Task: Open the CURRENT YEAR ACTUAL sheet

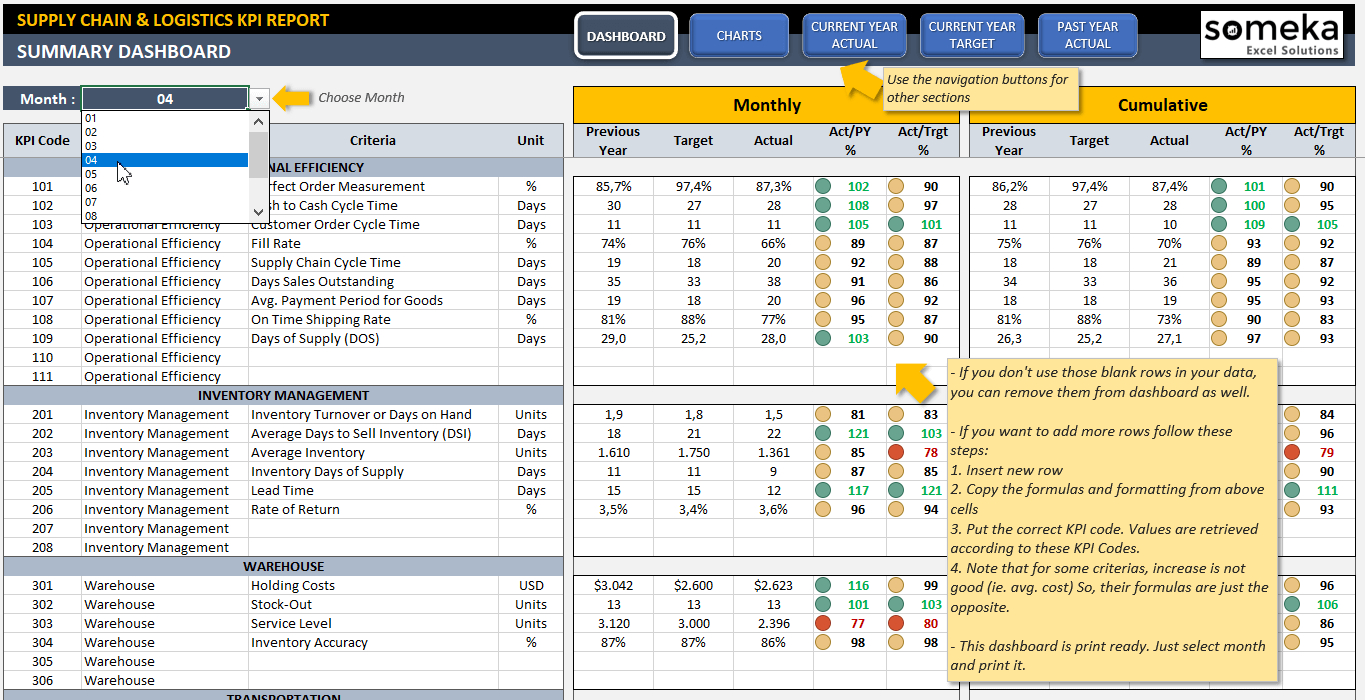Action: (x=854, y=35)
